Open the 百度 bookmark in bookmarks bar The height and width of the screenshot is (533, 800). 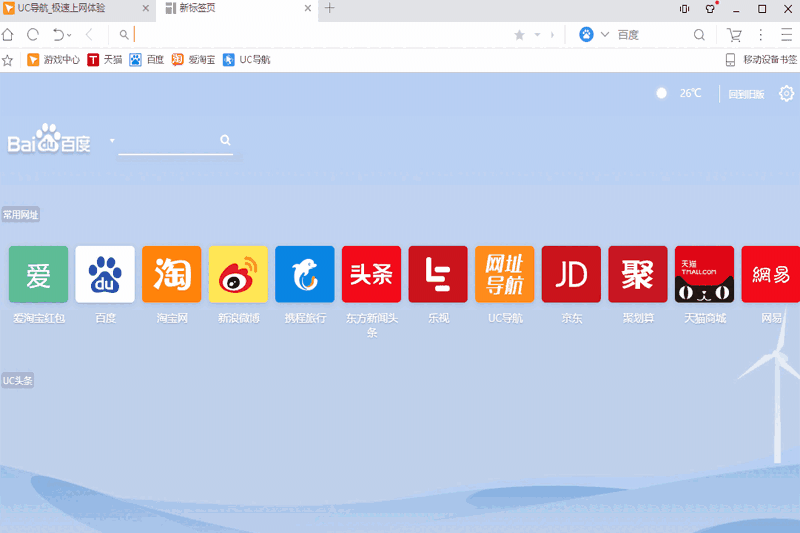point(146,60)
